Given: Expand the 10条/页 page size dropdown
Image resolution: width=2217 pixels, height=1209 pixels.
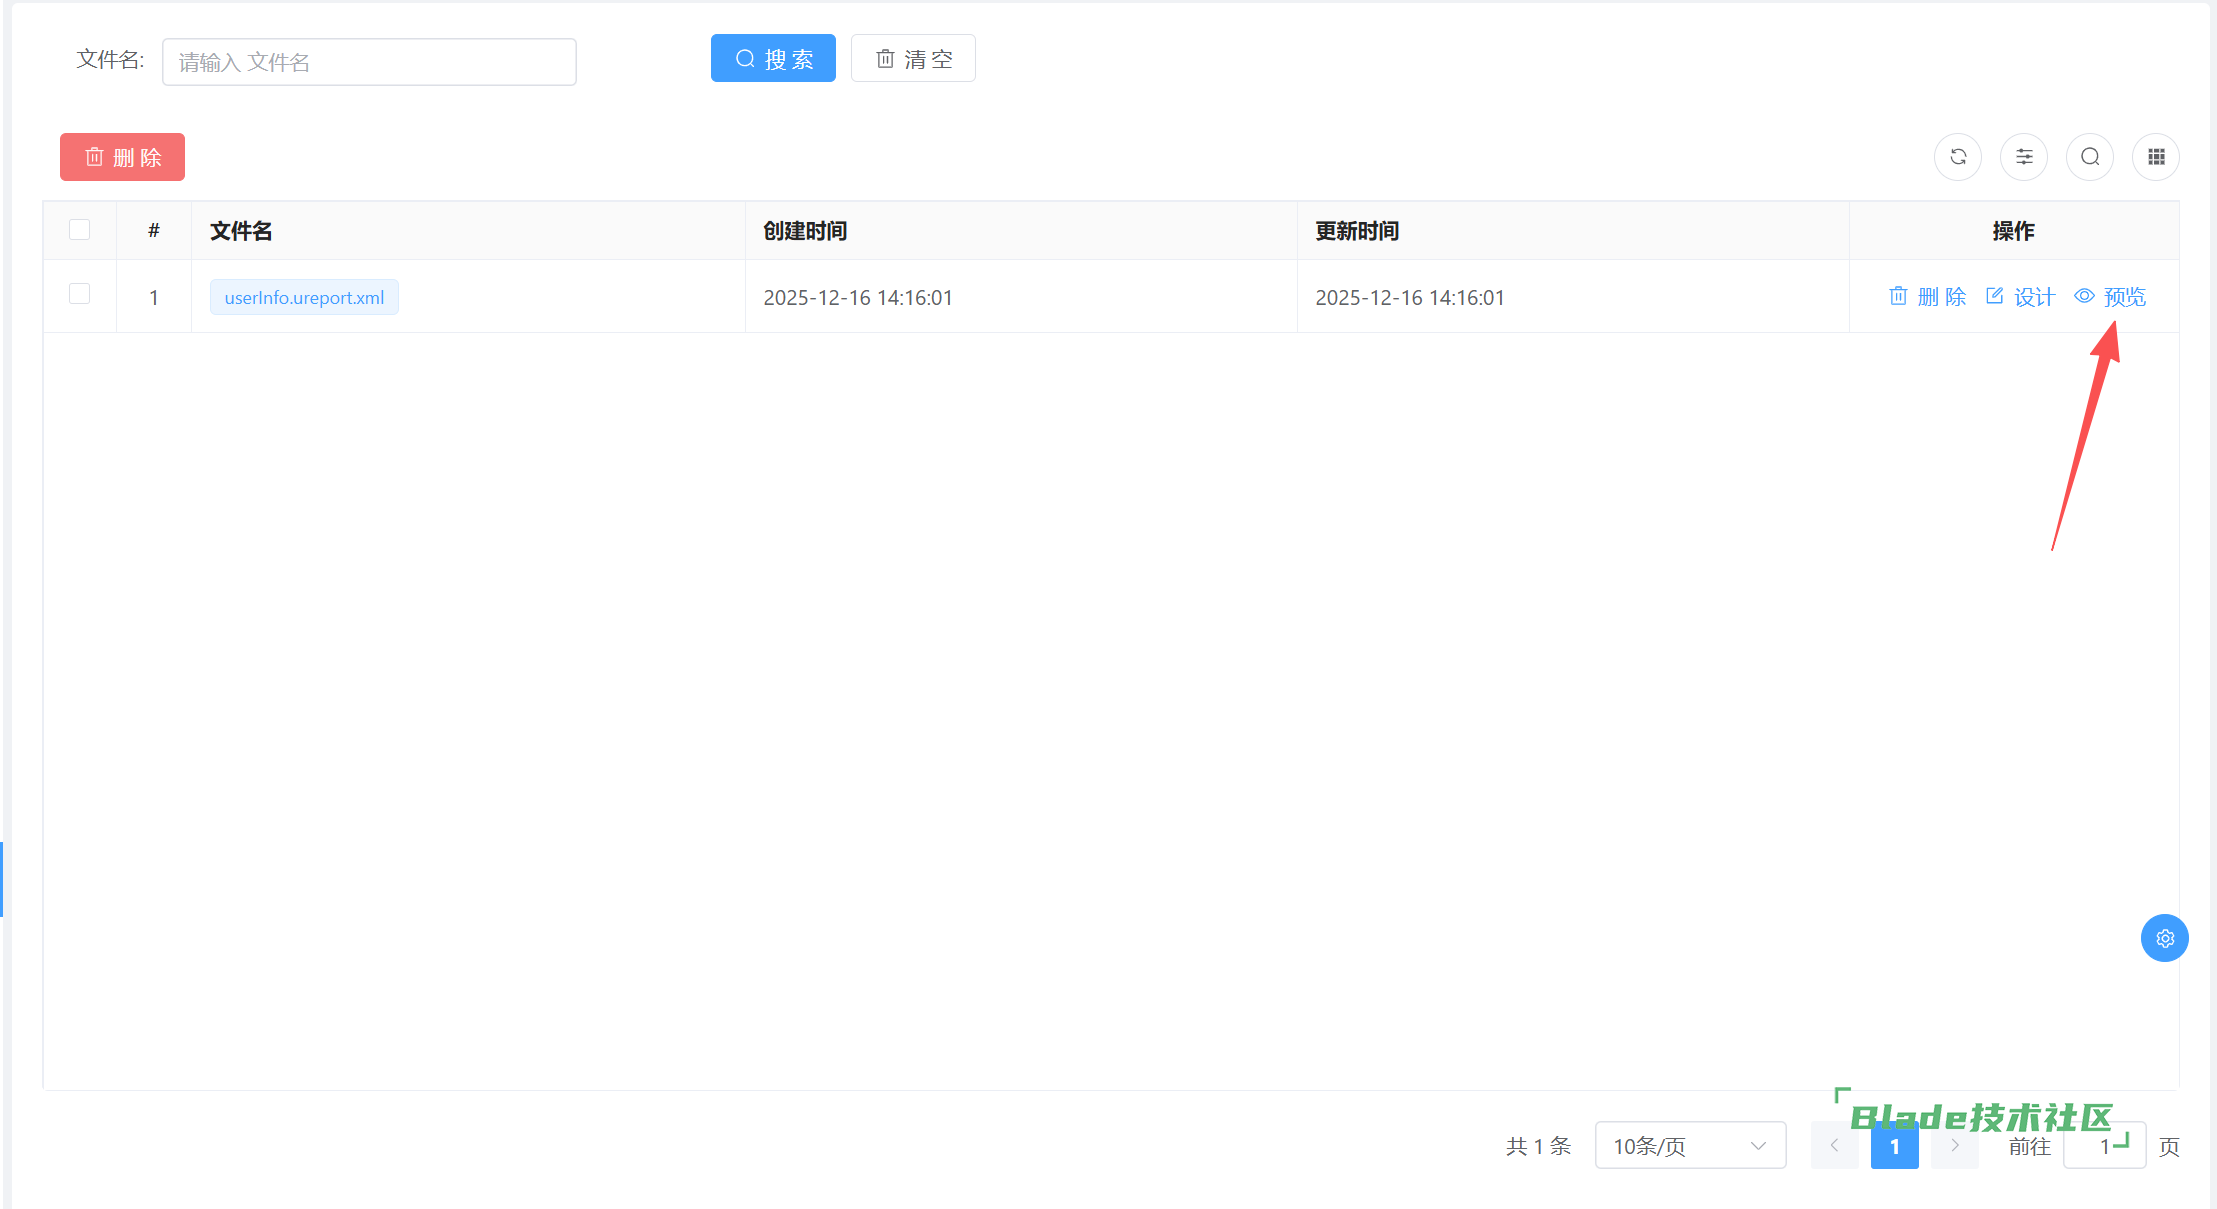Looking at the screenshot, I should (x=1690, y=1146).
